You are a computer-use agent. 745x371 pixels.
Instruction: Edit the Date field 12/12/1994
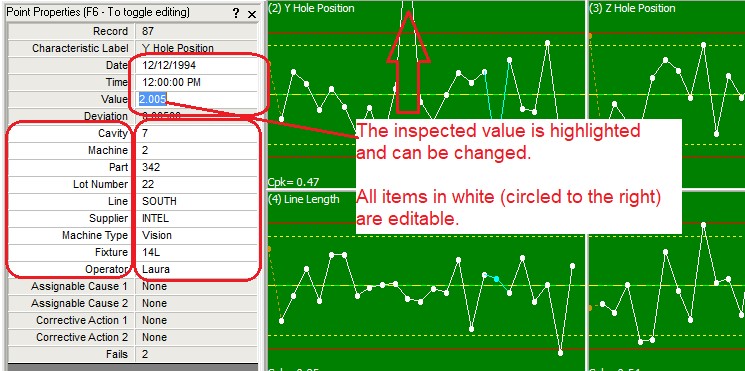click(197, 65)
